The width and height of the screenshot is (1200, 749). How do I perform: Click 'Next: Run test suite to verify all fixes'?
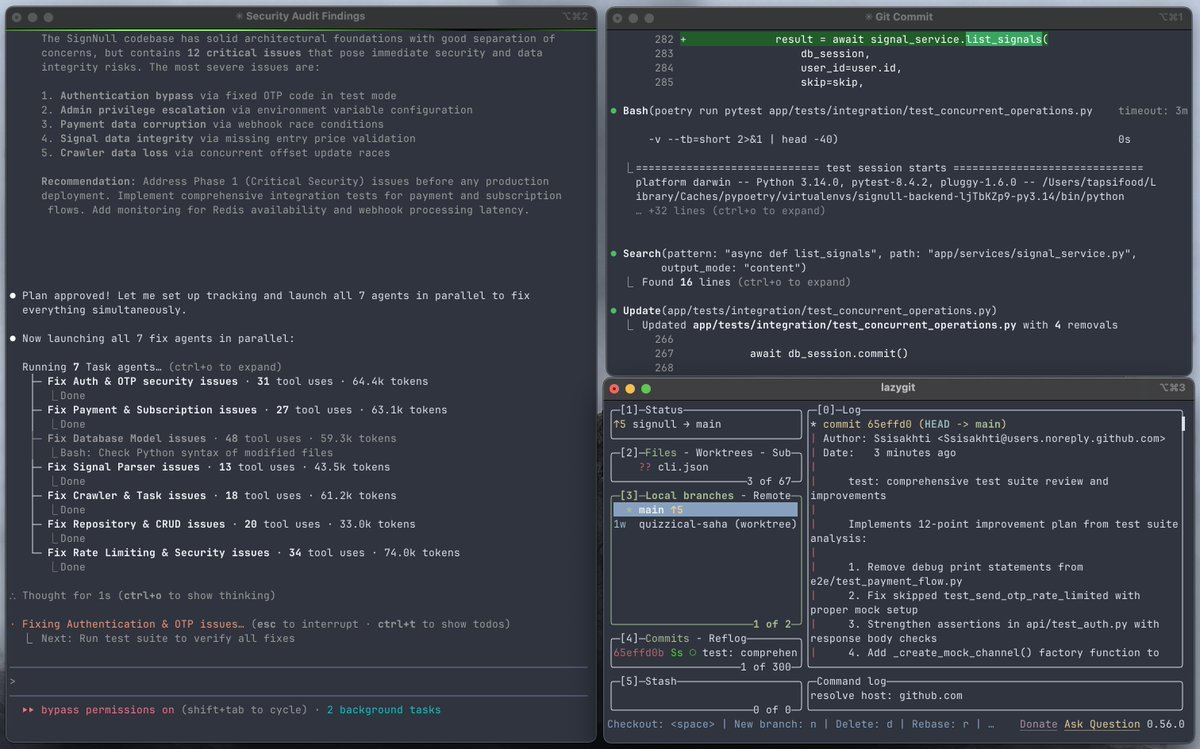point(168,638)
